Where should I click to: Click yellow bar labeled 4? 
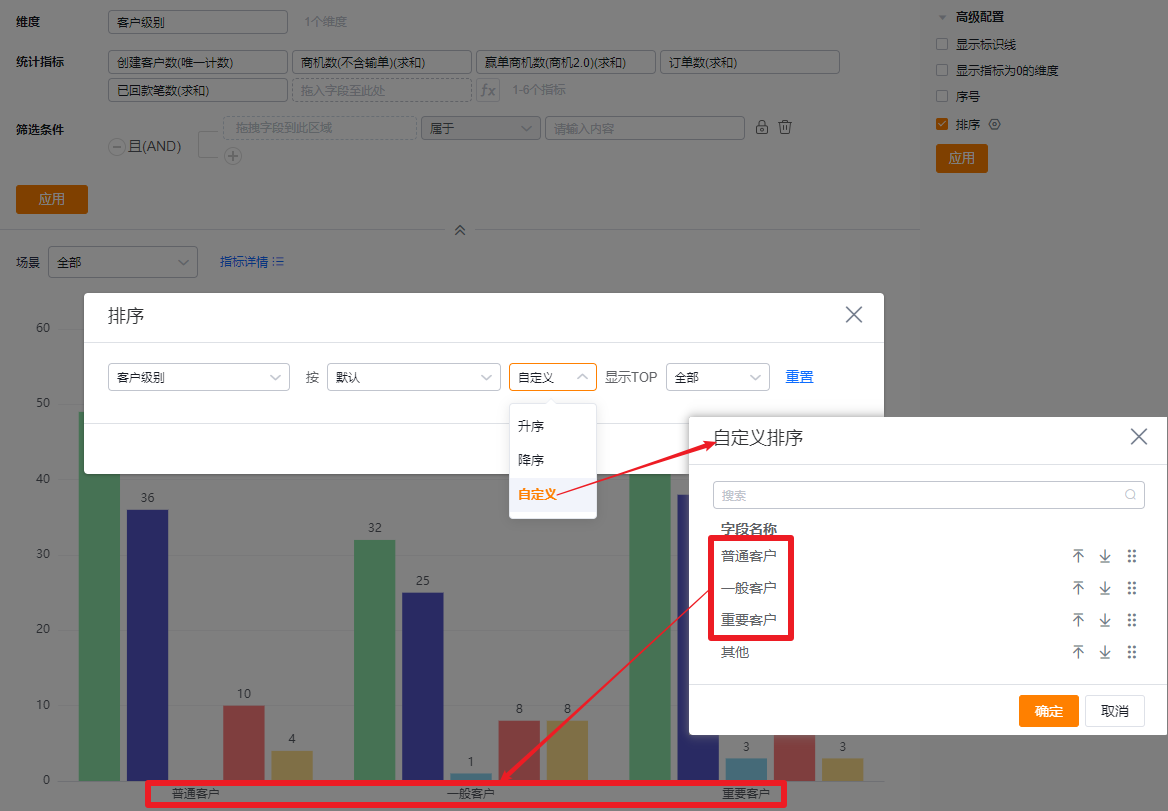tap(291, 766)
